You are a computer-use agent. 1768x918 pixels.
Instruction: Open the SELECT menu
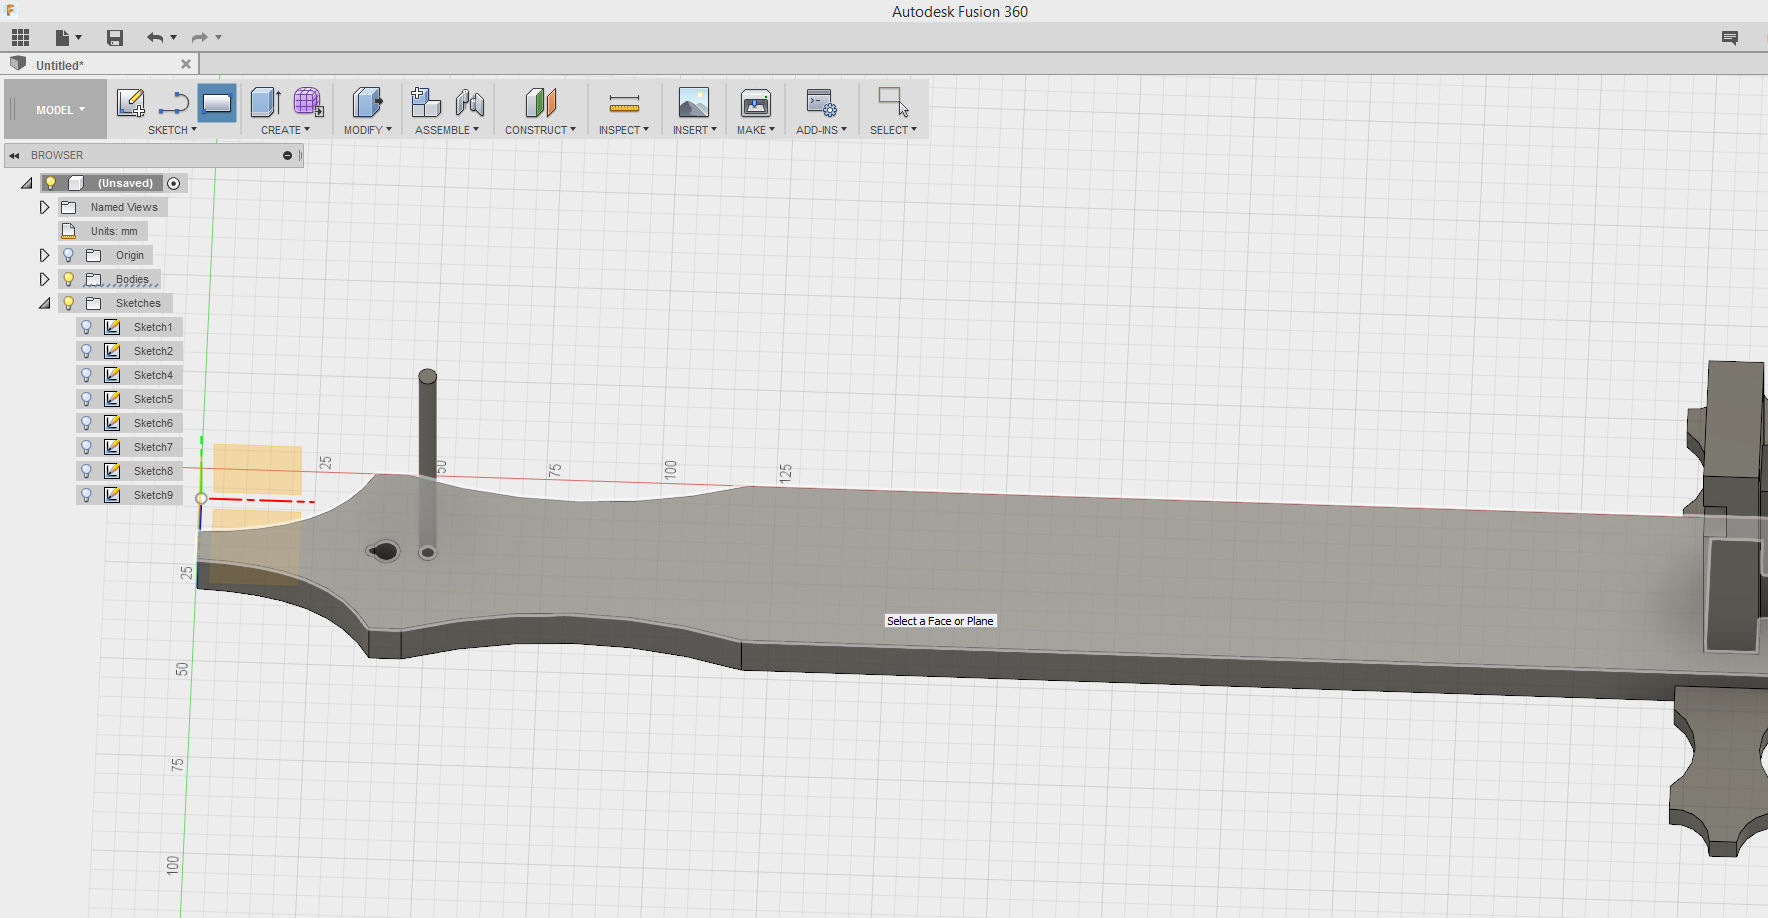coord(893,130)
